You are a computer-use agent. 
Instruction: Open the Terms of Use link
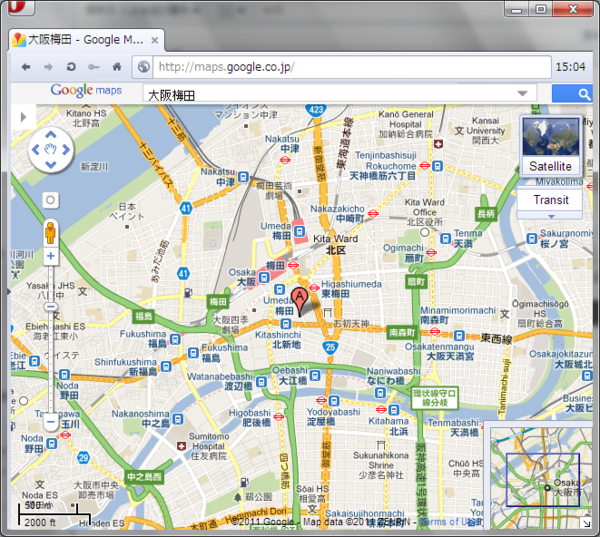[x=450, y=522]
